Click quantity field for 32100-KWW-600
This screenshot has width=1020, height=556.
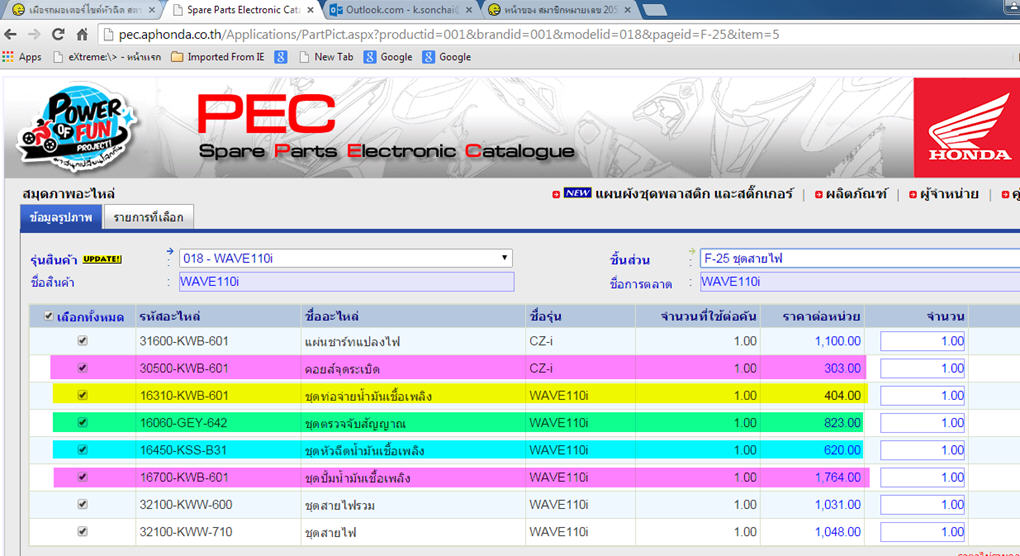[x=922, y=505]
